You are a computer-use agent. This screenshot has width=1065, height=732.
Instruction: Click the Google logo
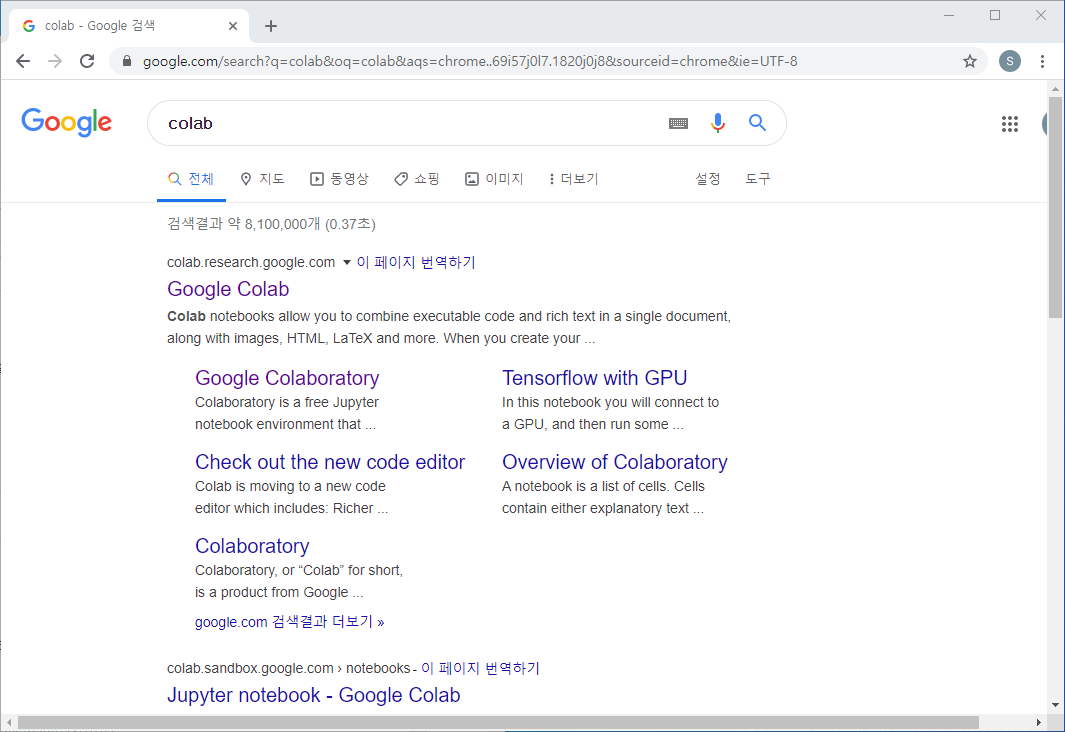(x=67, y=122)
